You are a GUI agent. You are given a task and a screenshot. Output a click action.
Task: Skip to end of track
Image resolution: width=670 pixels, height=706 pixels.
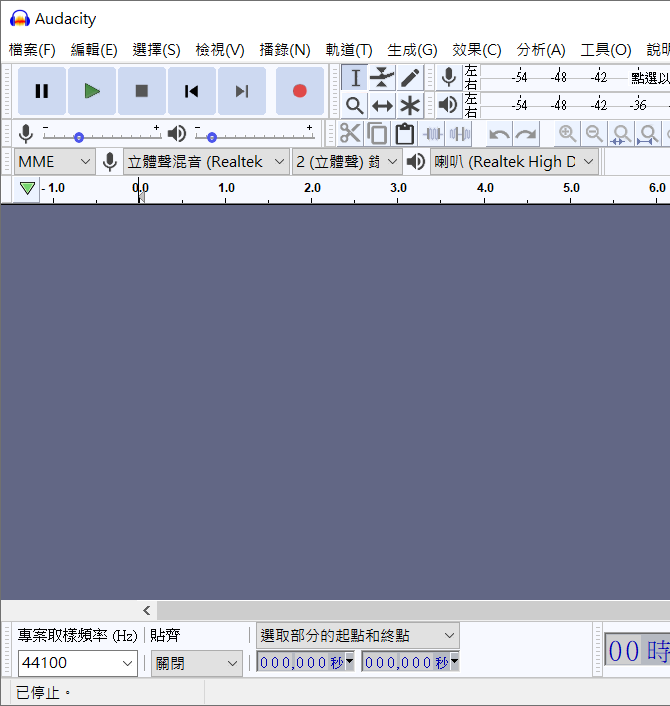(242, 91)
